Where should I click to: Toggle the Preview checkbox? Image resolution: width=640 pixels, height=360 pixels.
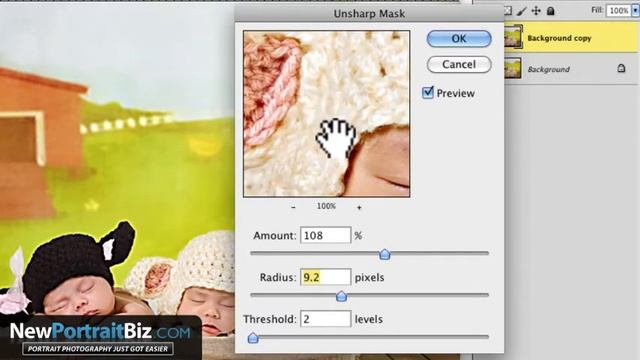(427, 93)
